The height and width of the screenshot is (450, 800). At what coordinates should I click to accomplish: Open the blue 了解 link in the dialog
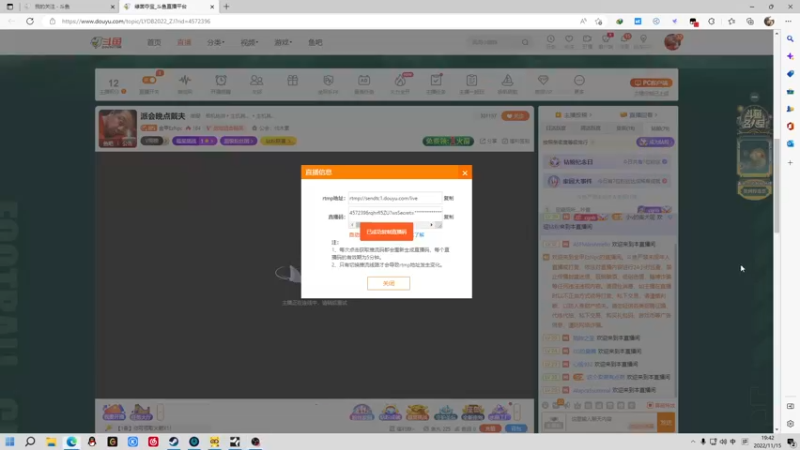coord(419,235)
